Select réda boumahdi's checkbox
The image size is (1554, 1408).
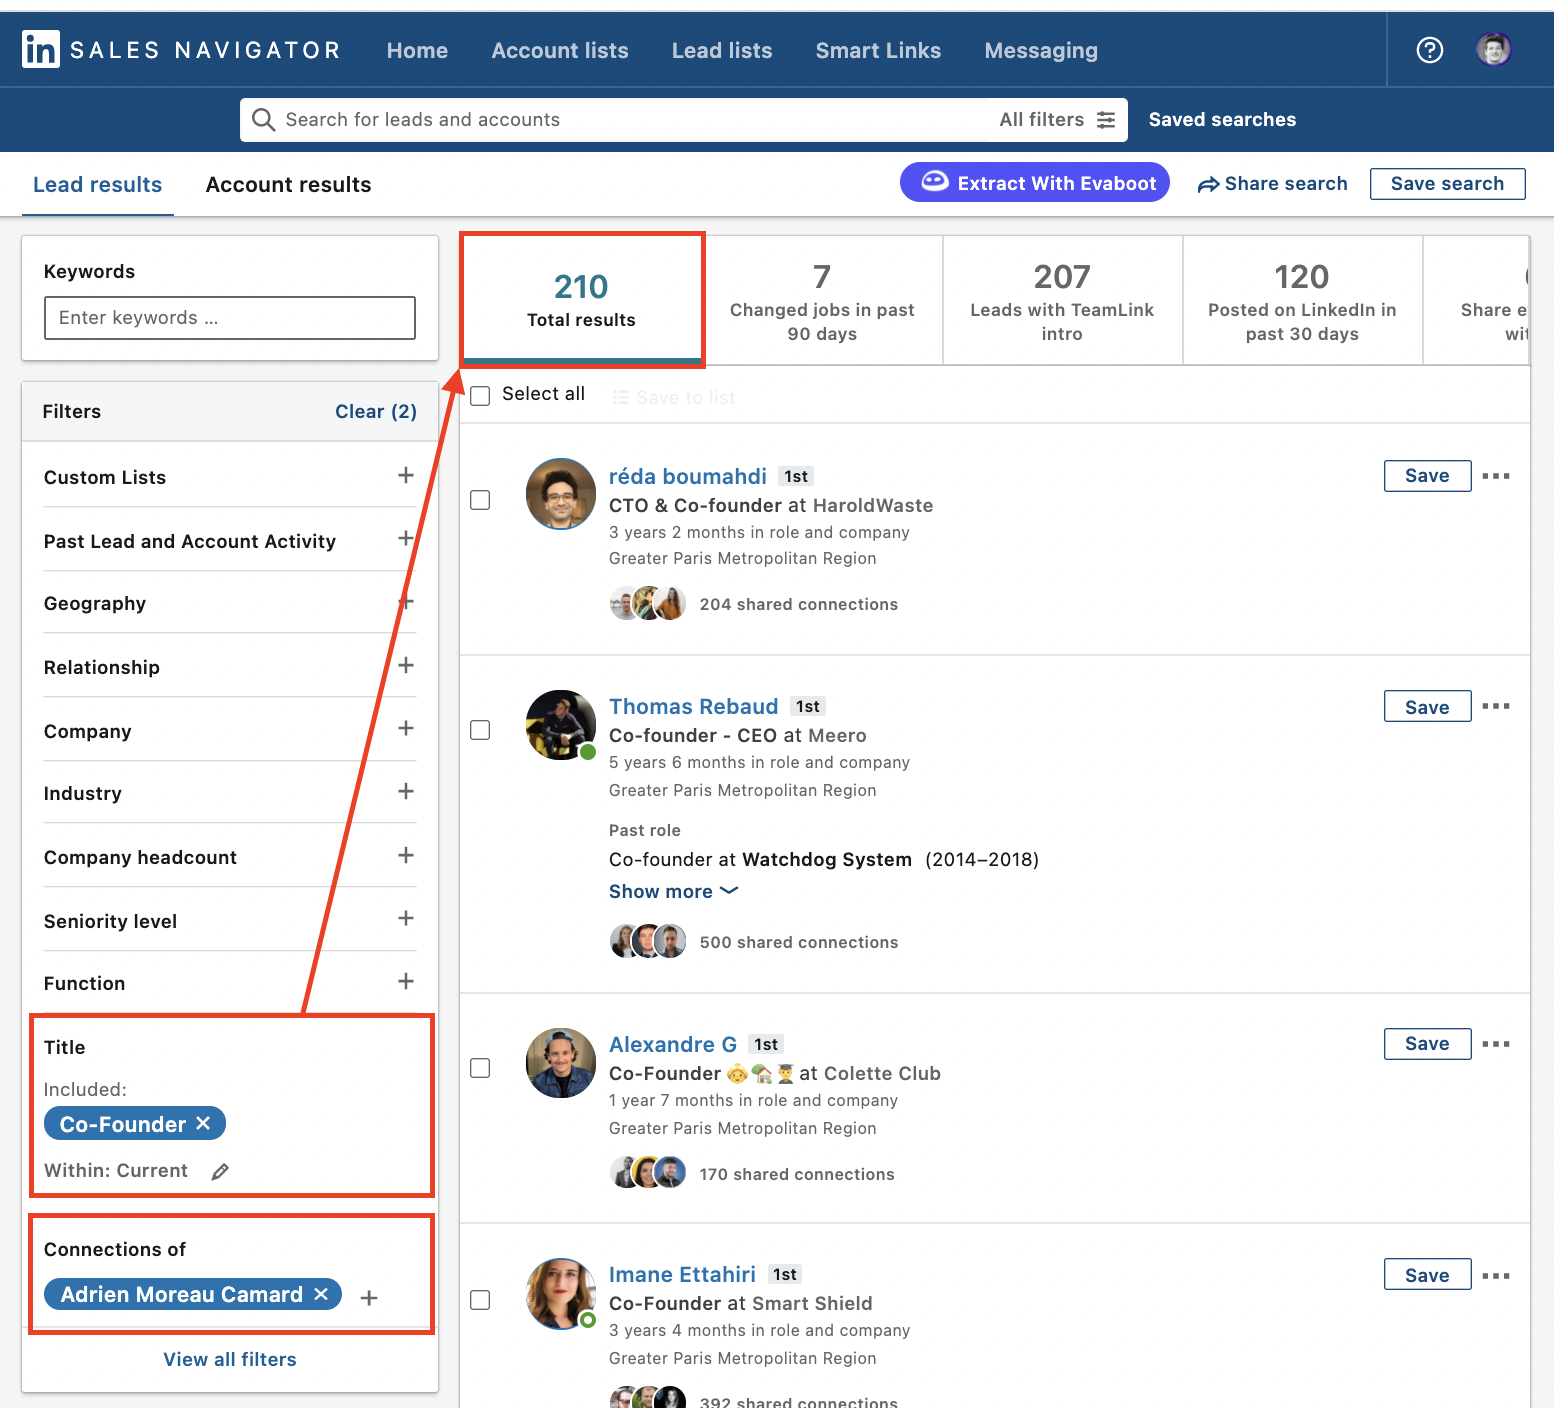click(480, 500)
